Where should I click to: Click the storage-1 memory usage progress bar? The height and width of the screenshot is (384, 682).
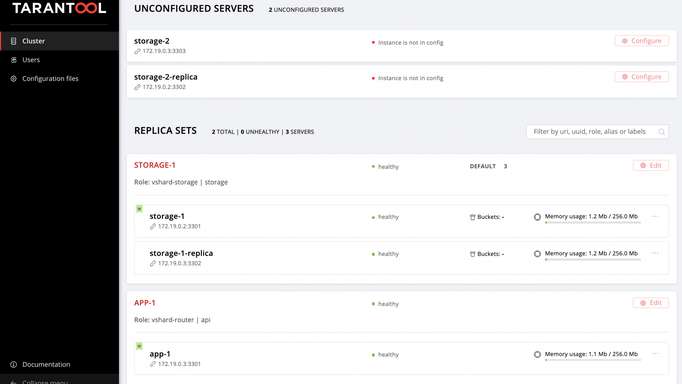click(592, 223)
